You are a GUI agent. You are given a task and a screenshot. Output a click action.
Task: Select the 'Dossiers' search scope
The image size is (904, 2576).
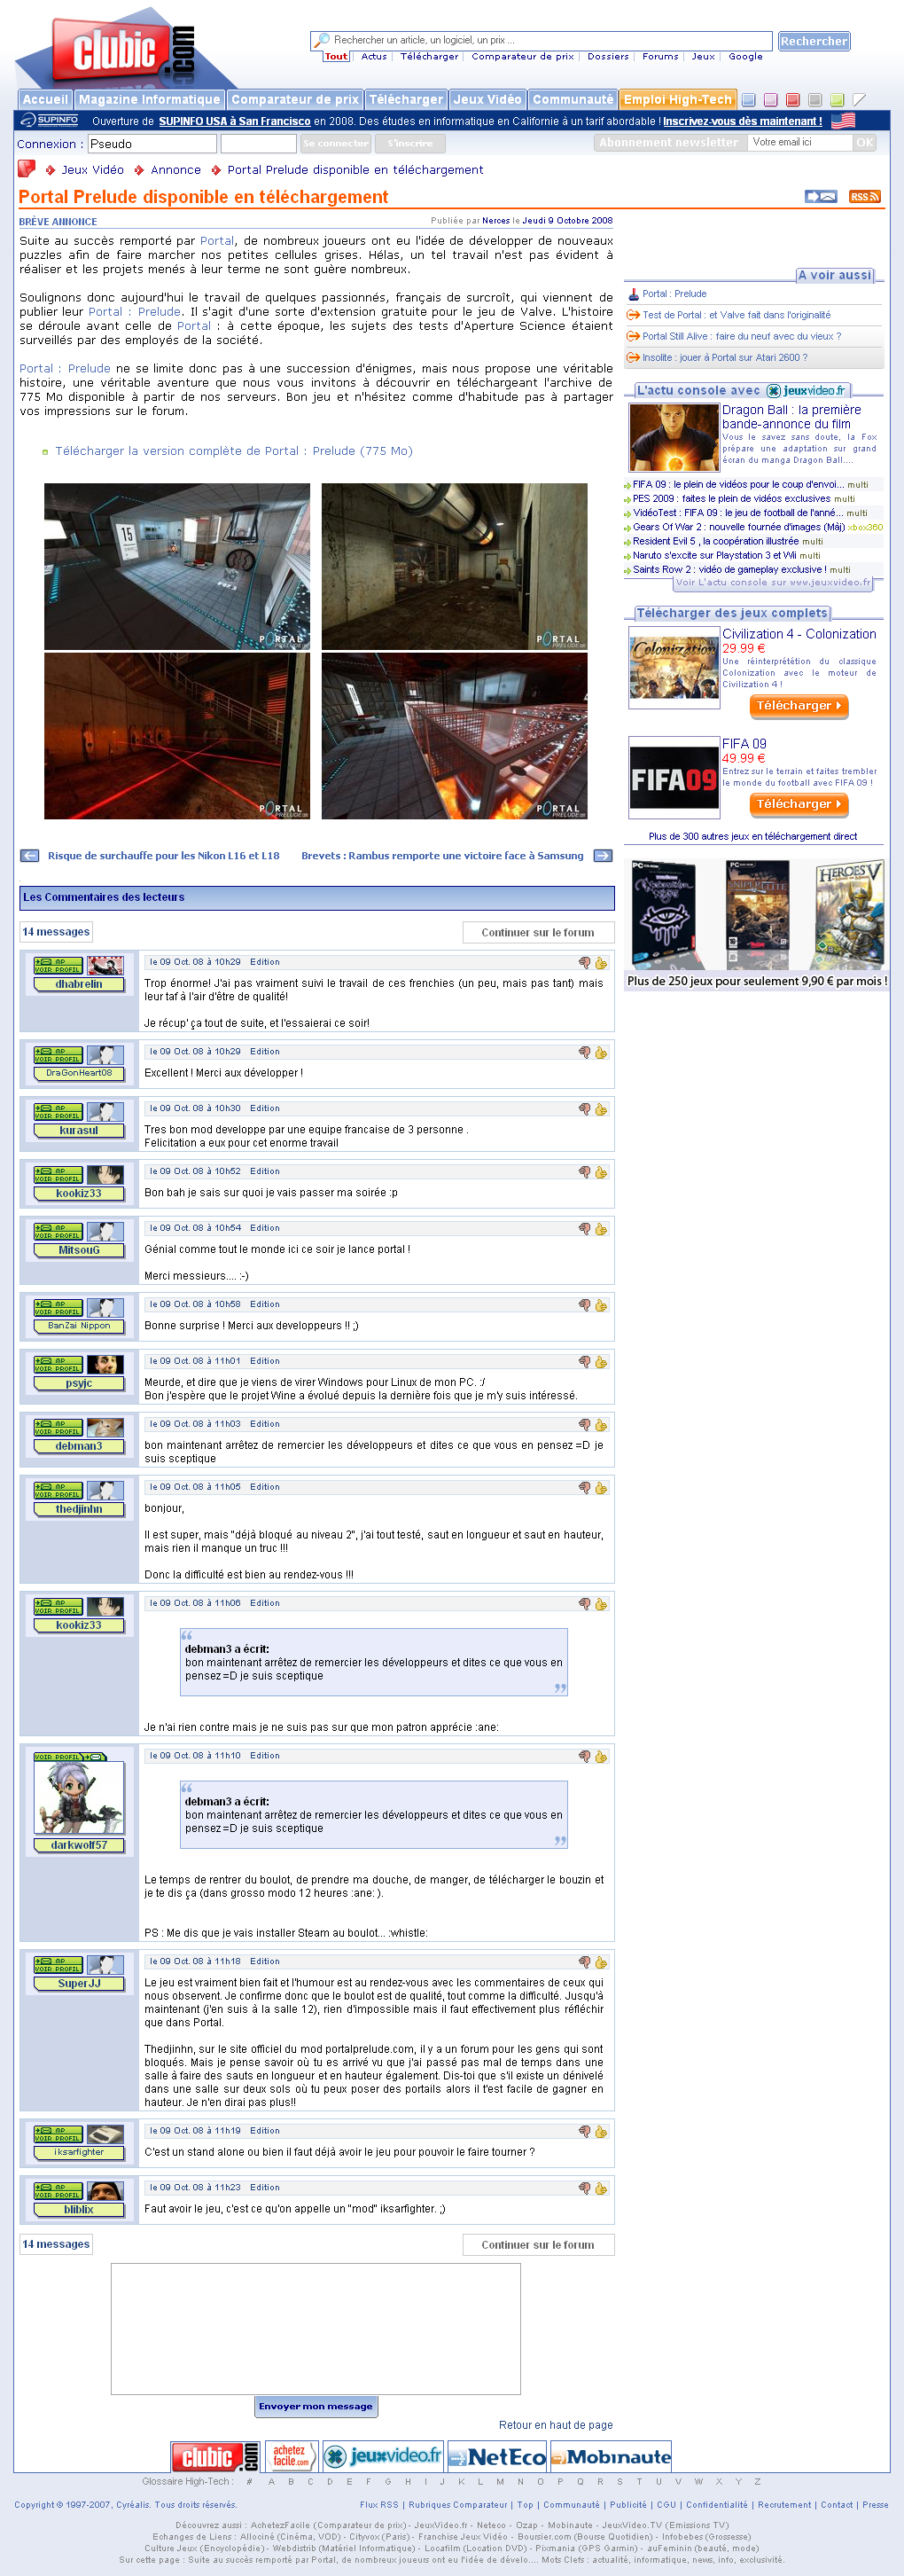(608, 57)
